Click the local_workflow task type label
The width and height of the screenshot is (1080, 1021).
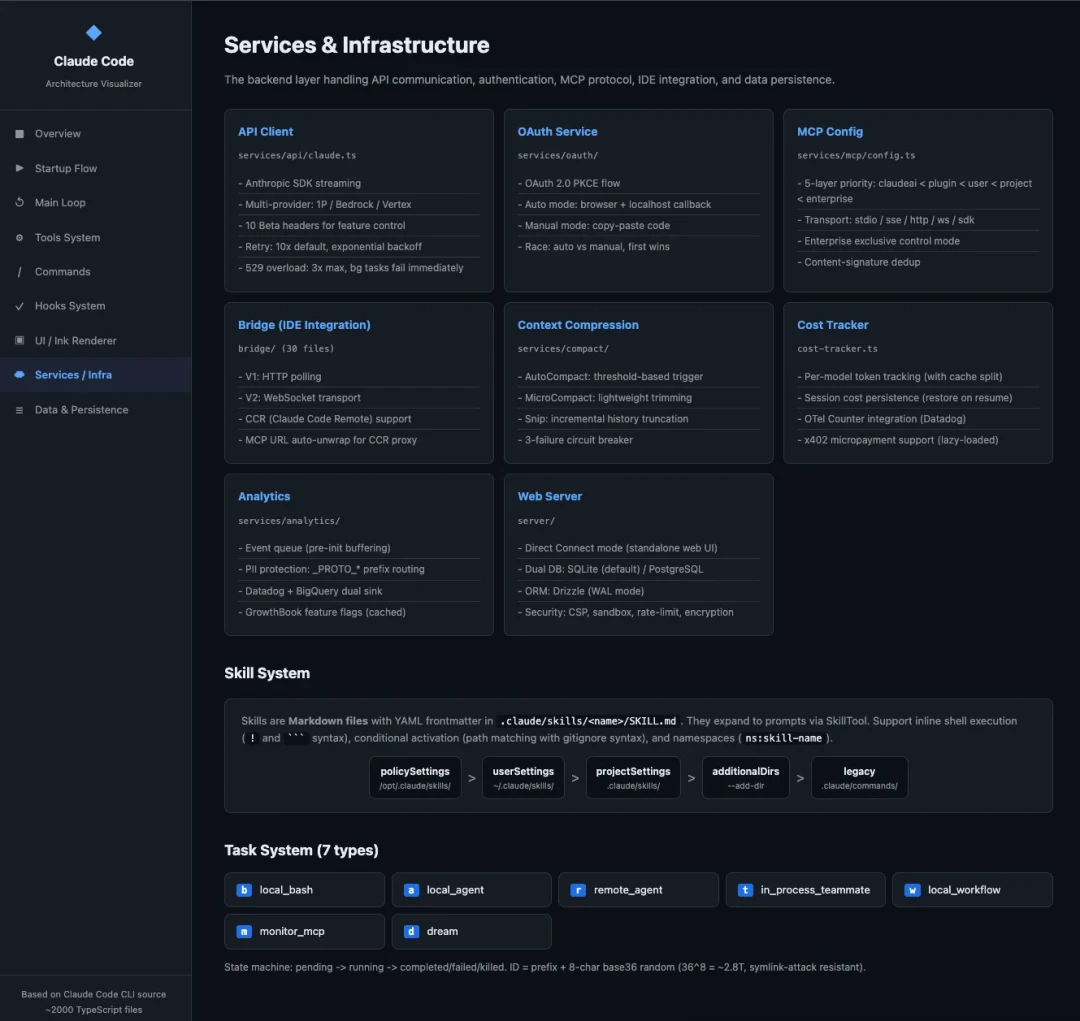click(964, 890)
